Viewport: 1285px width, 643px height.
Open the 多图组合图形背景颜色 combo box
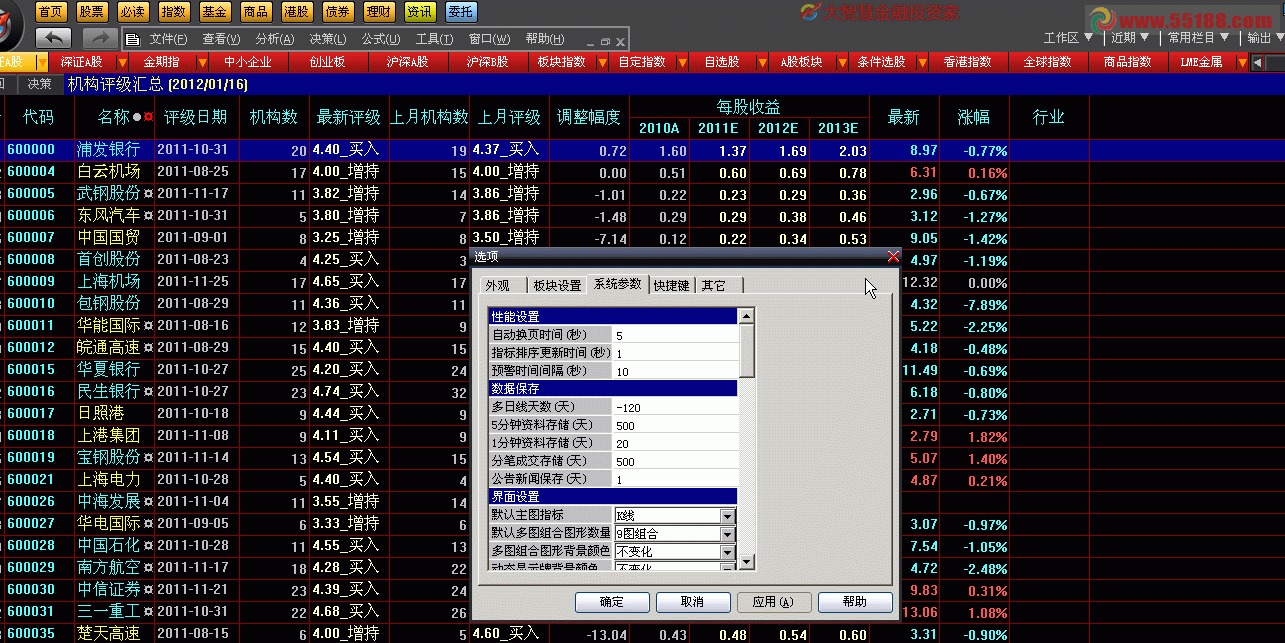point(675,551)
